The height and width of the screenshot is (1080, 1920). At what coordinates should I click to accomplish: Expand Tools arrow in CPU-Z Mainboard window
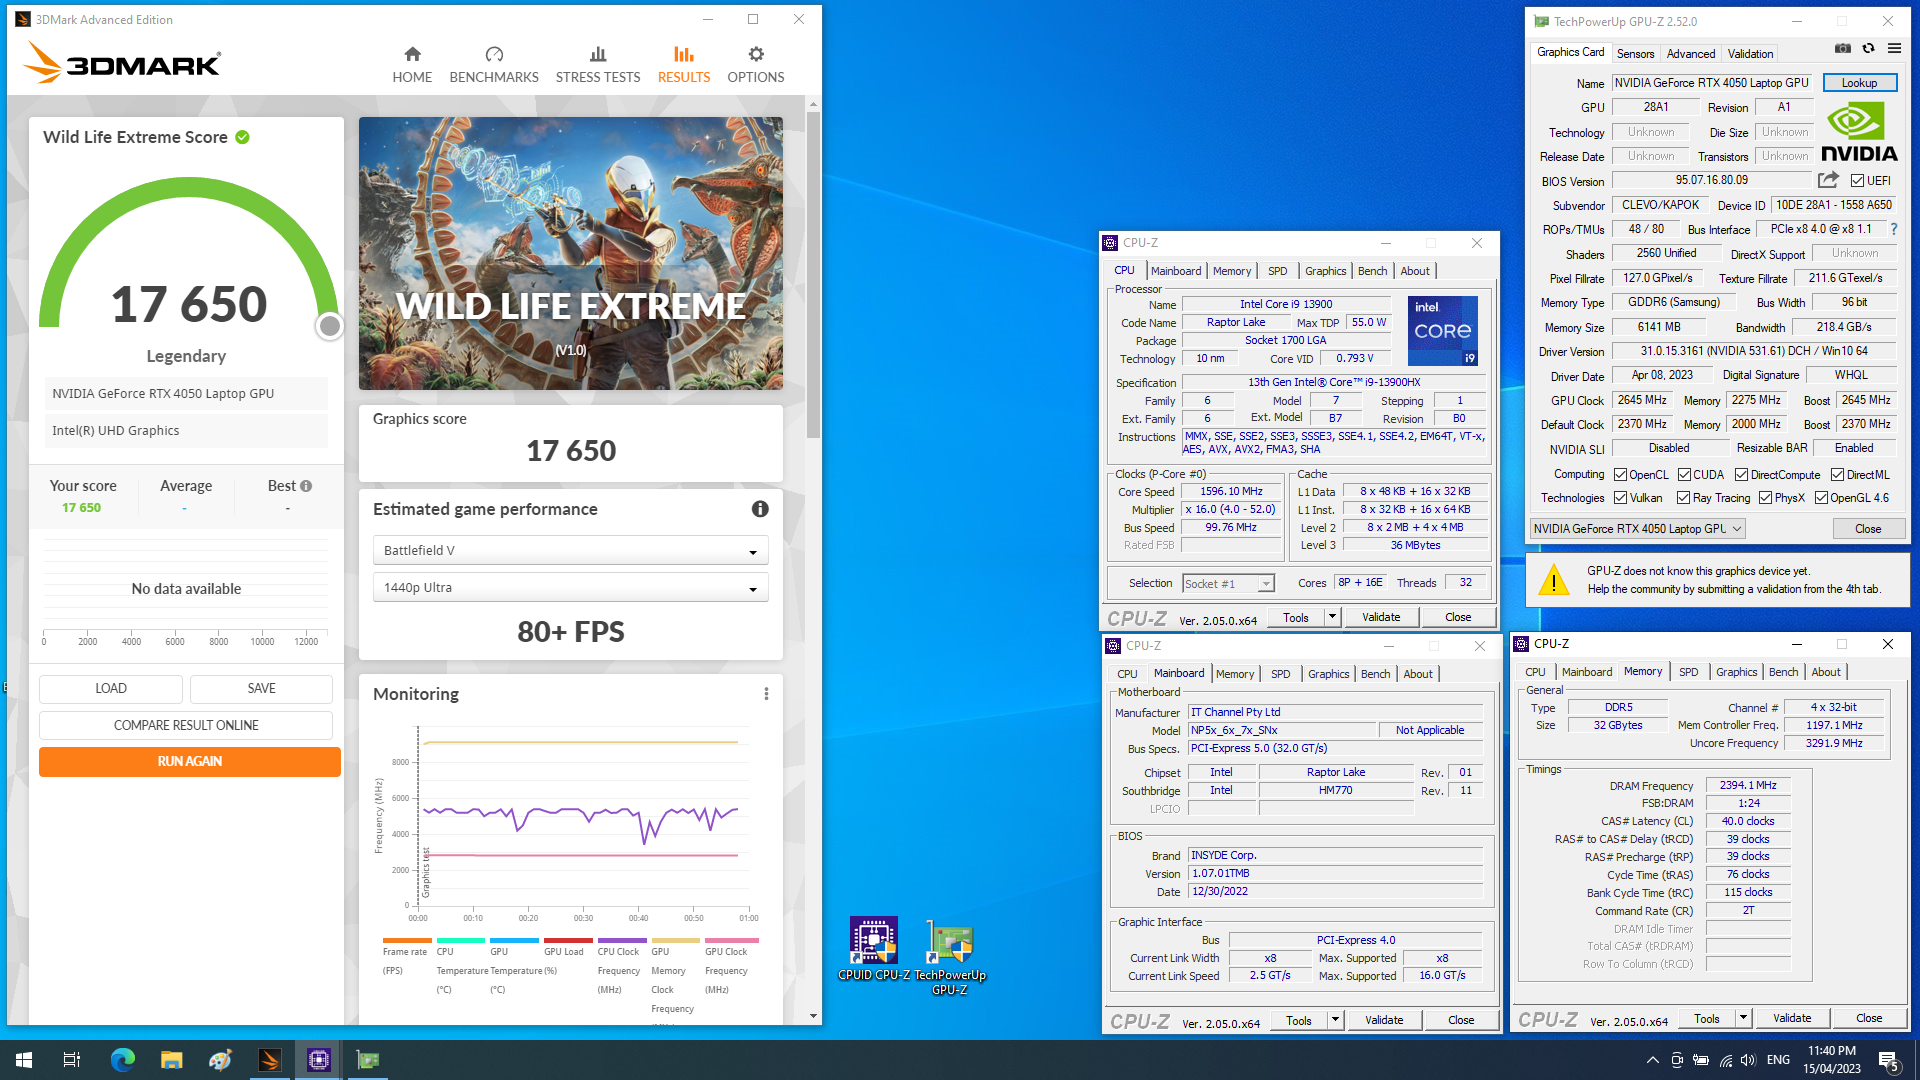click(1335, 1020)
